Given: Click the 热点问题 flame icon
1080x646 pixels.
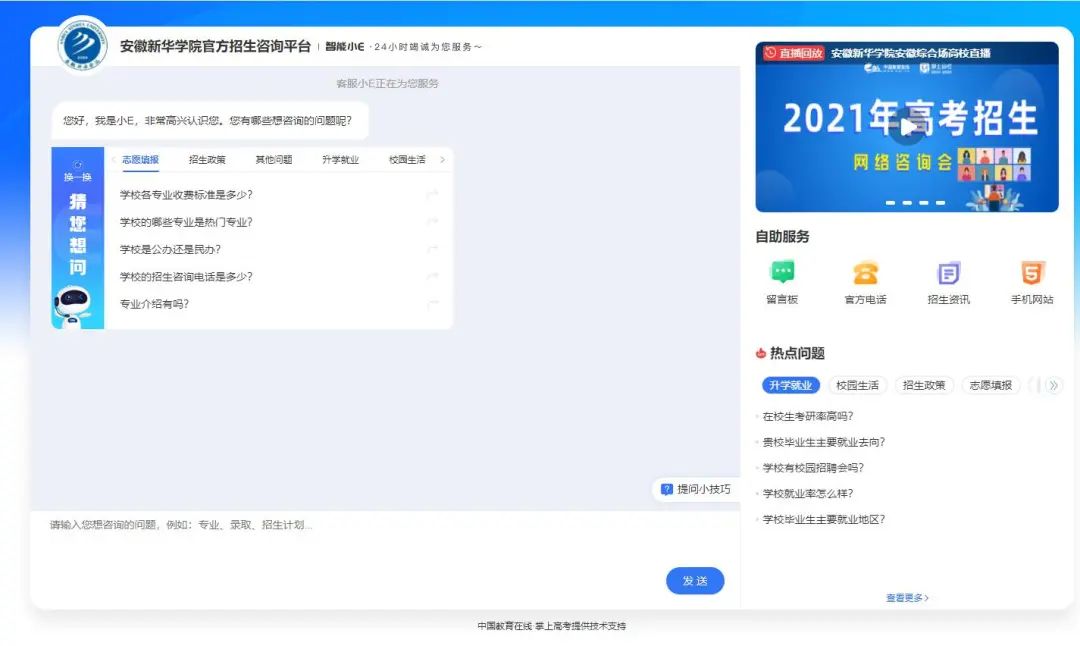Looking at the screenshot, I should pos(760,353).
